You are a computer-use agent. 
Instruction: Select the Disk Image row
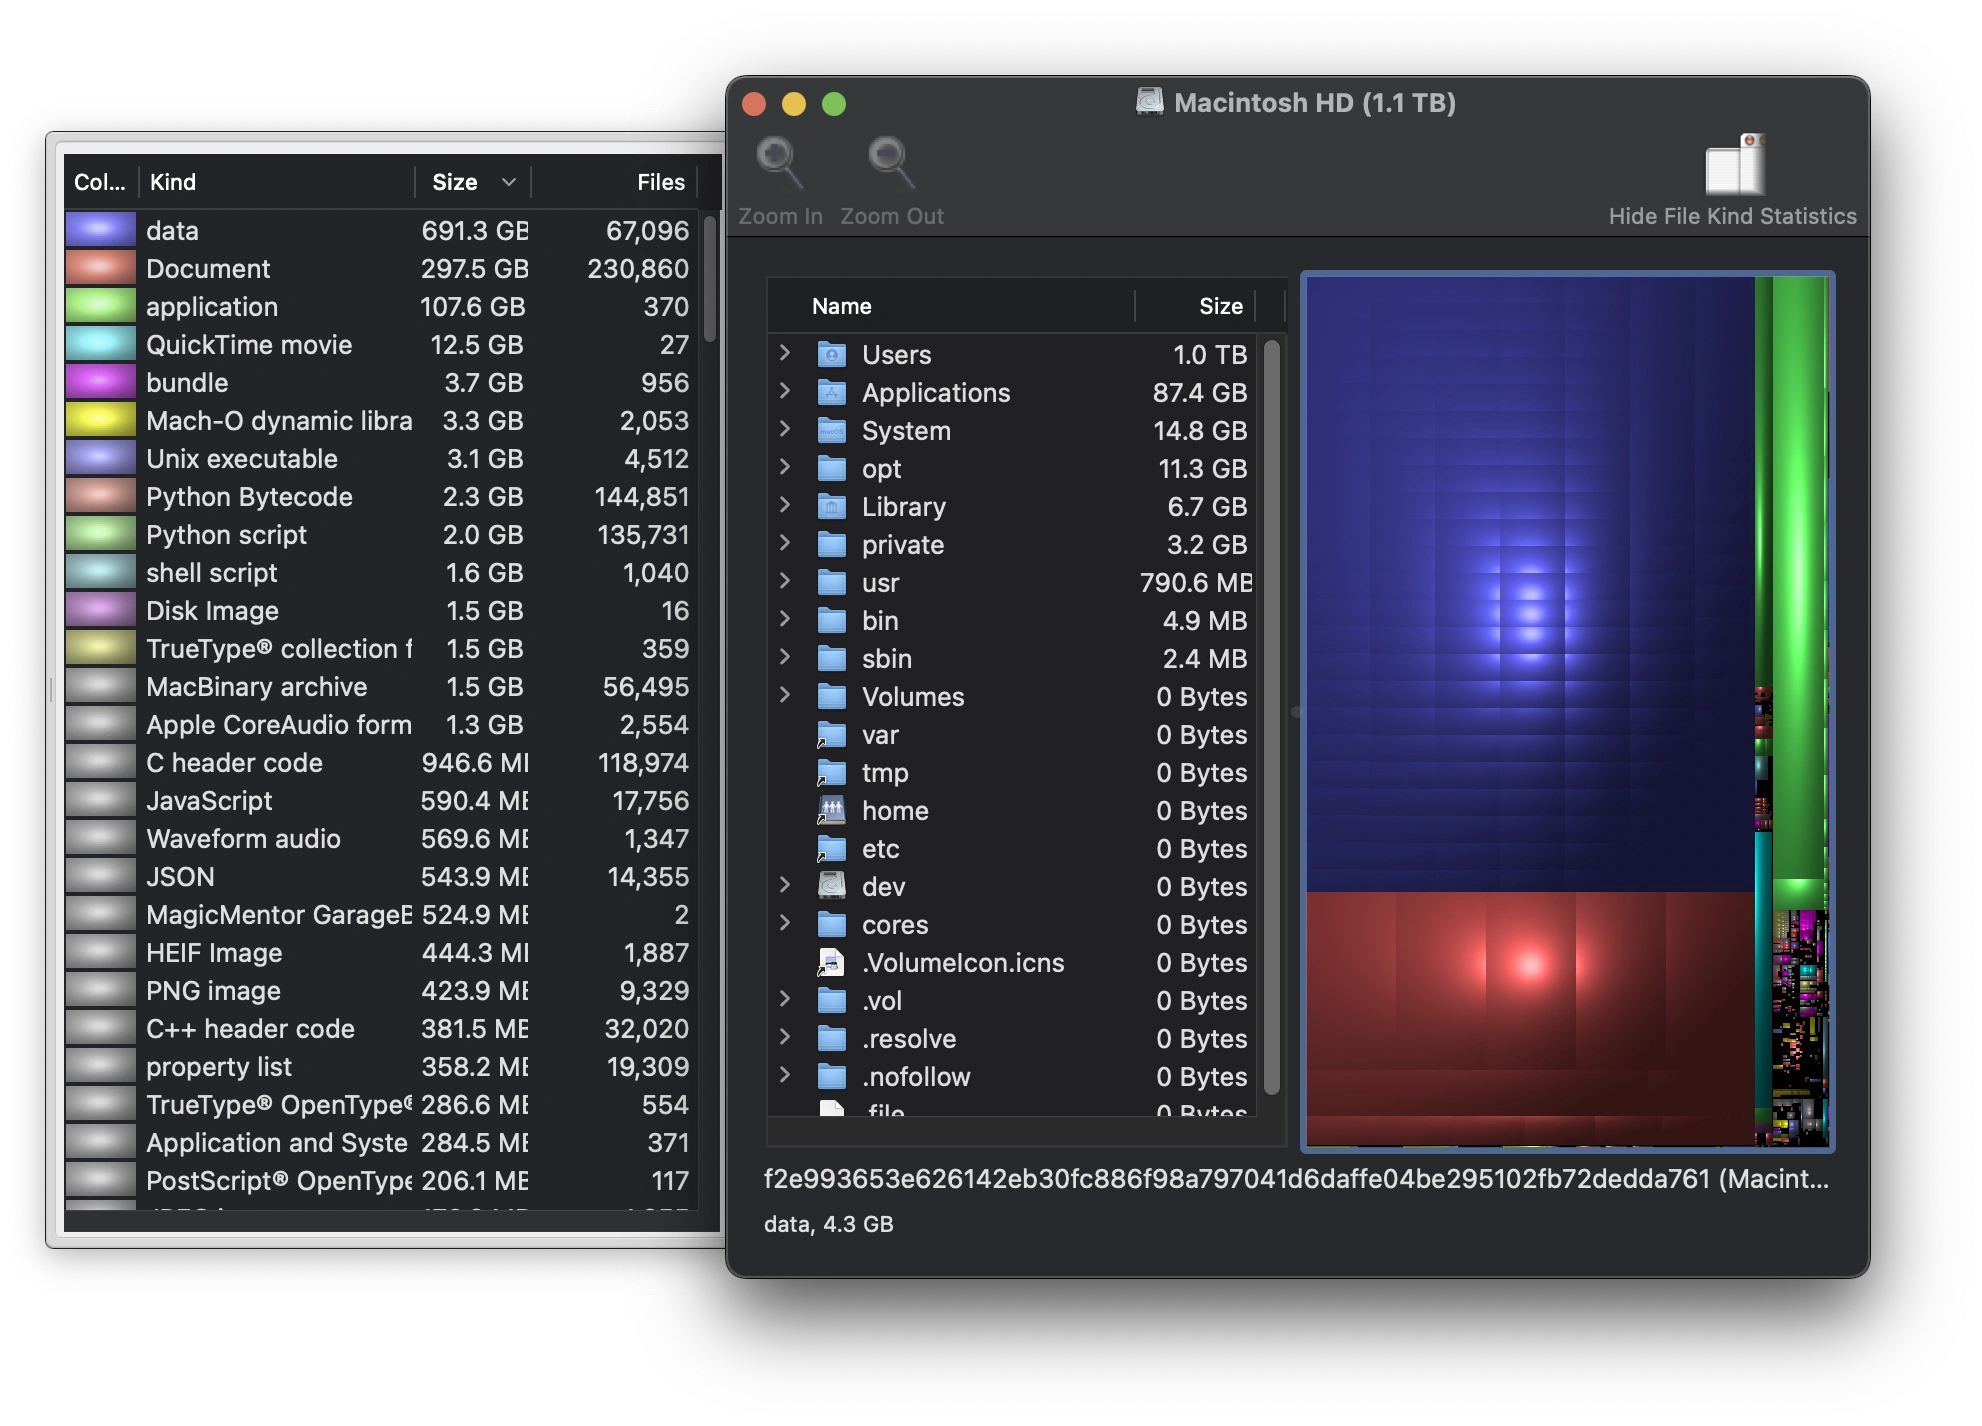[381, 611]
